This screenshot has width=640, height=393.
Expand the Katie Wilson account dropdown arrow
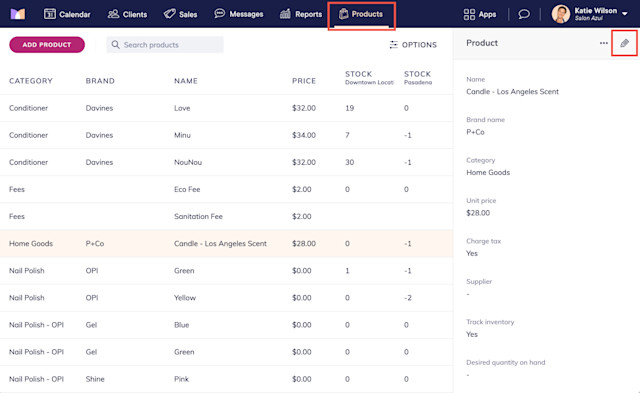coord(624,14)
